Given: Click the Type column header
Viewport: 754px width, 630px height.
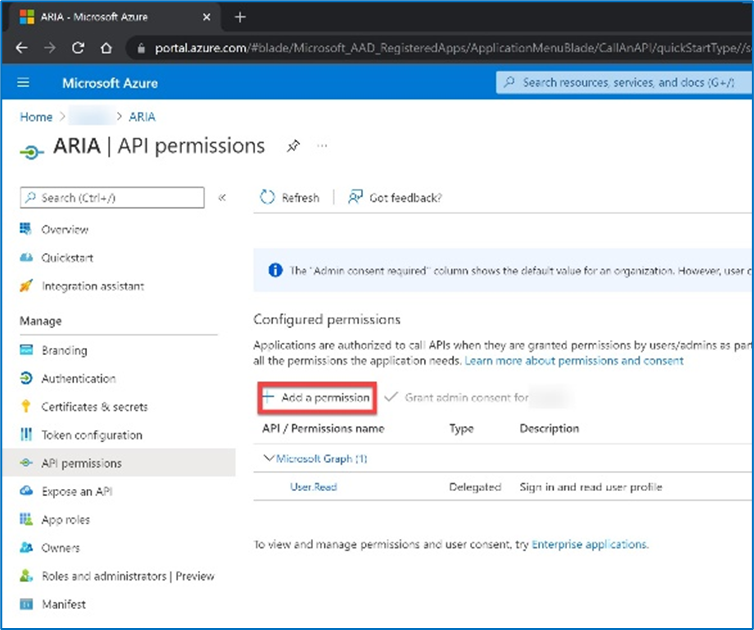Looking at the screenshot, I should pos(461,428).
